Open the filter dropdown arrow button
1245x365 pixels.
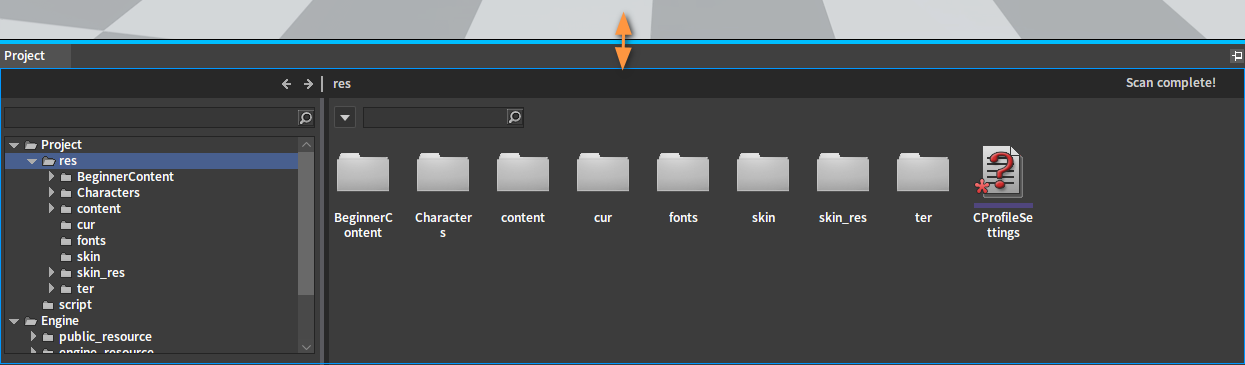tap(344, 118)
